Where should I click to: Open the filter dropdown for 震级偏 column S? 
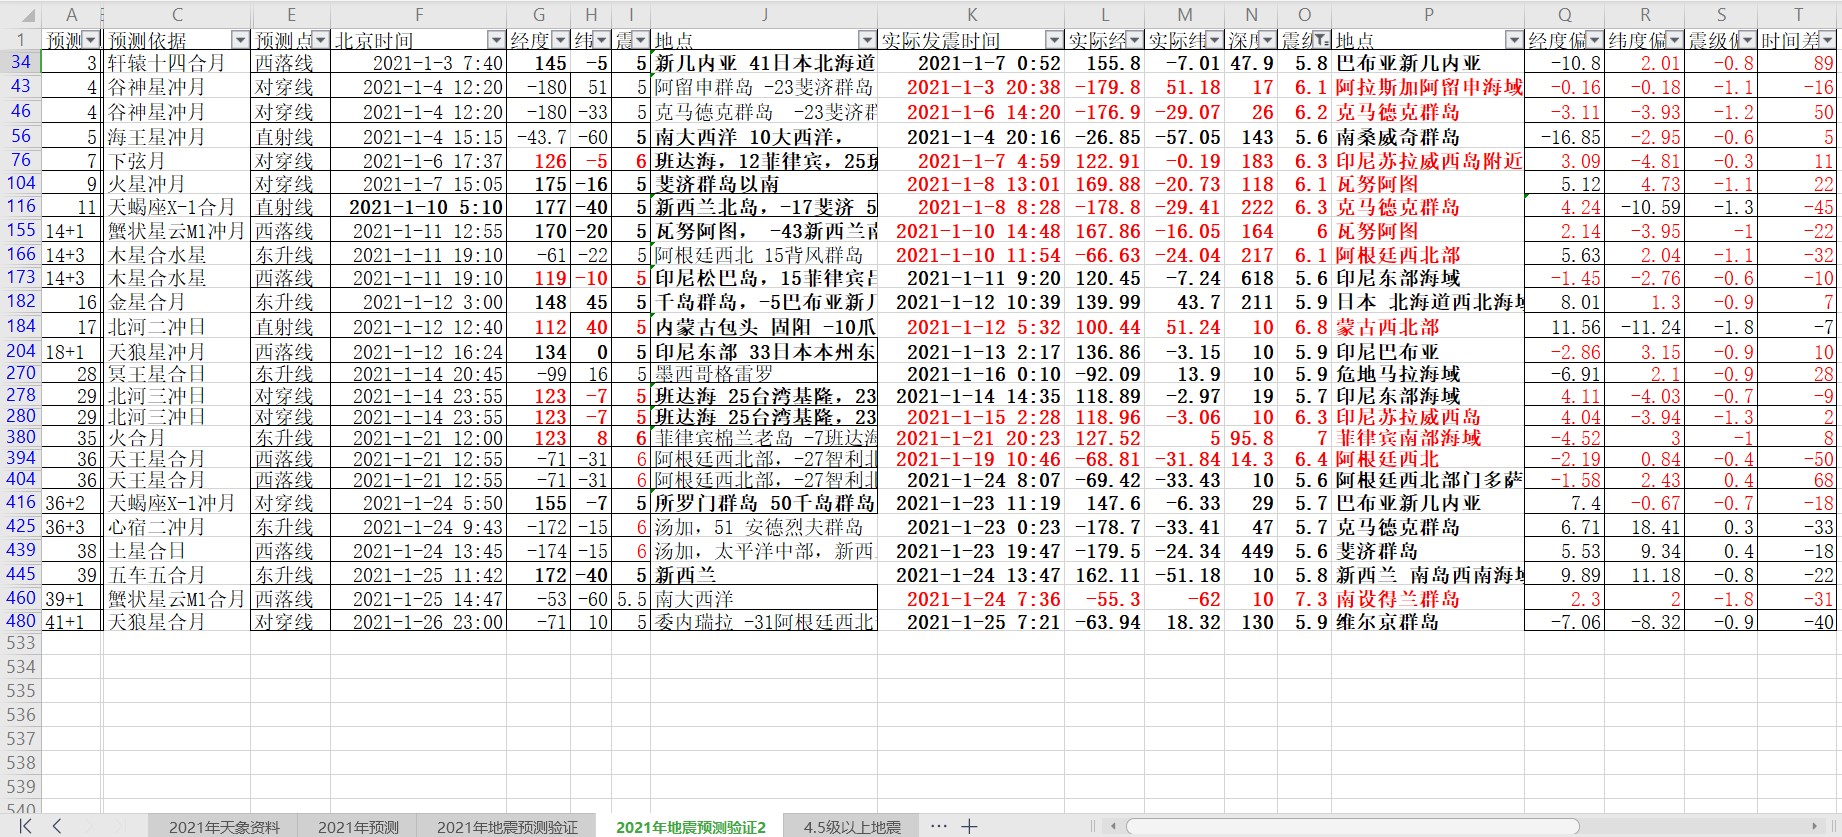1748,40
